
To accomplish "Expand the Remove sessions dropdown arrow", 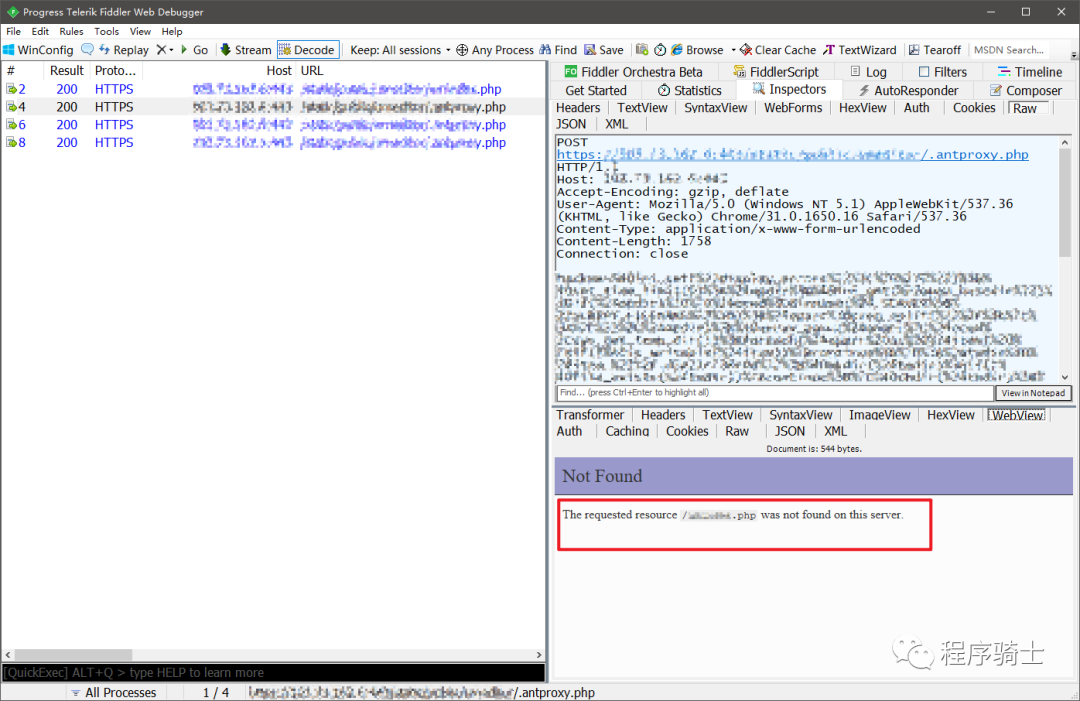I will click(172, 50).
